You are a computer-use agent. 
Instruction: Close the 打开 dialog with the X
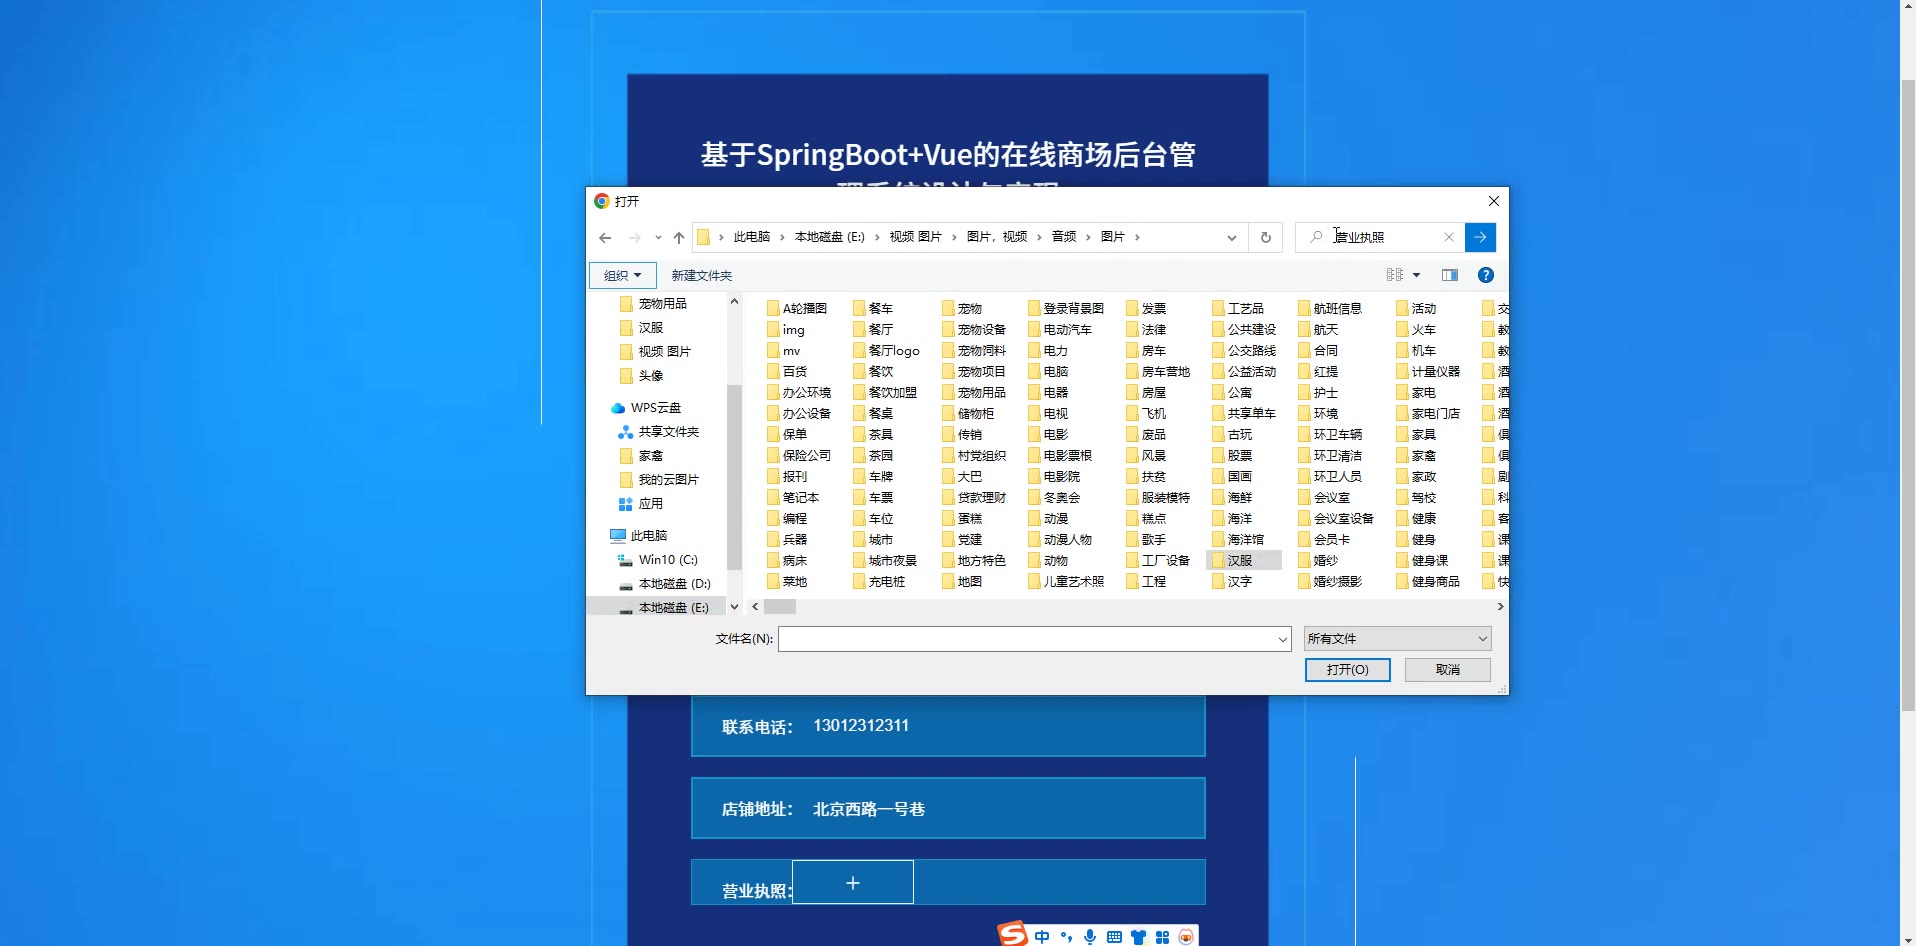tap(1494, 201)
